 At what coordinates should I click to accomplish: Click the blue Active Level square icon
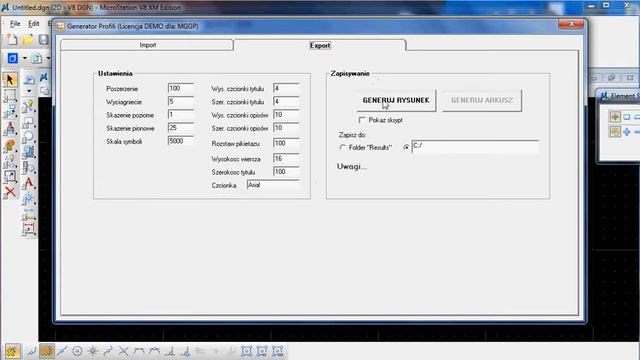(x=13, y=58)
